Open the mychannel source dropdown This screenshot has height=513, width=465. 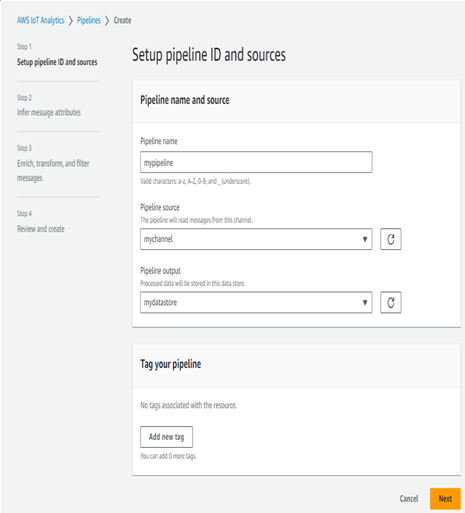tap(256, 239)
